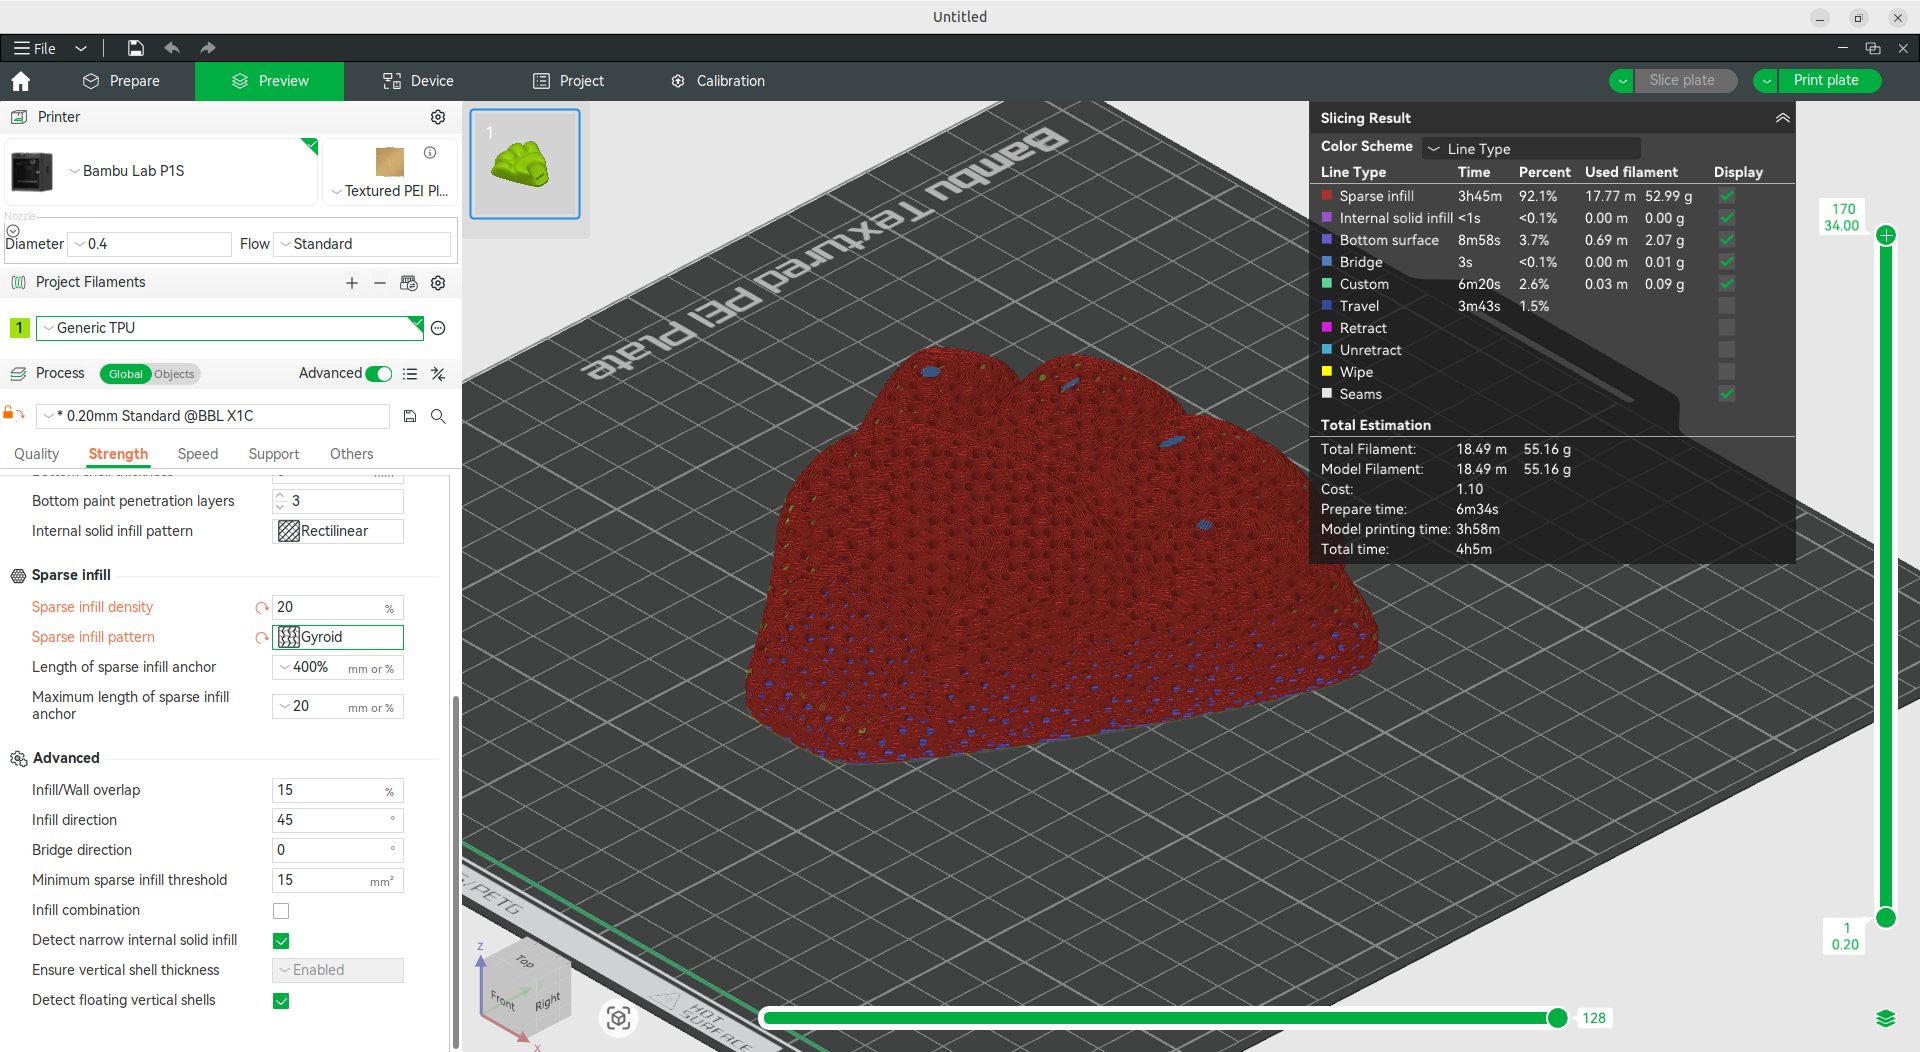
Task: Show Wipe lines in display column
Action: 1727,372
